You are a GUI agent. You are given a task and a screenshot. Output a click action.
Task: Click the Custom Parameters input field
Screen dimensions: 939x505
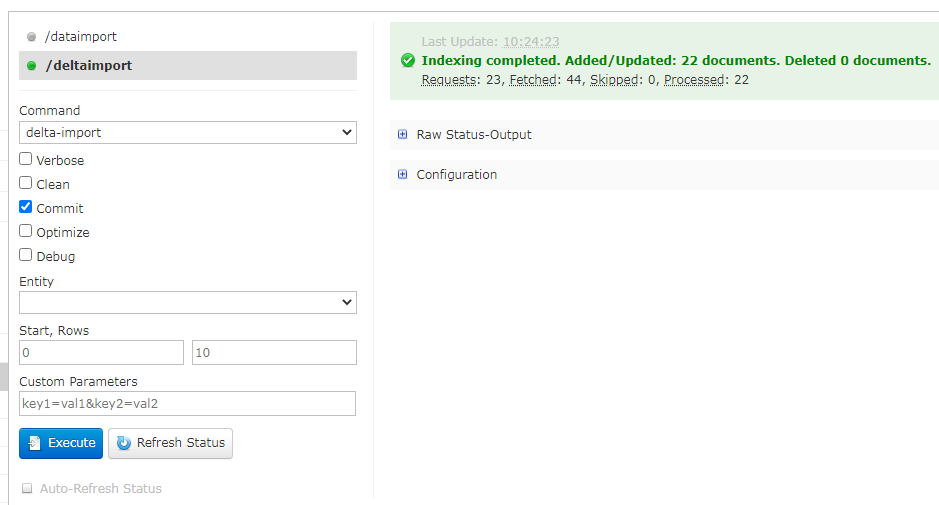click(188, 403)
